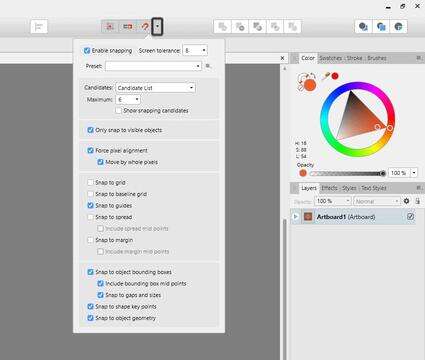This screenshot has height=360, width=425.
Task: Open Color opacity percentage dropdown arrow
Action: tap(414, 173)
